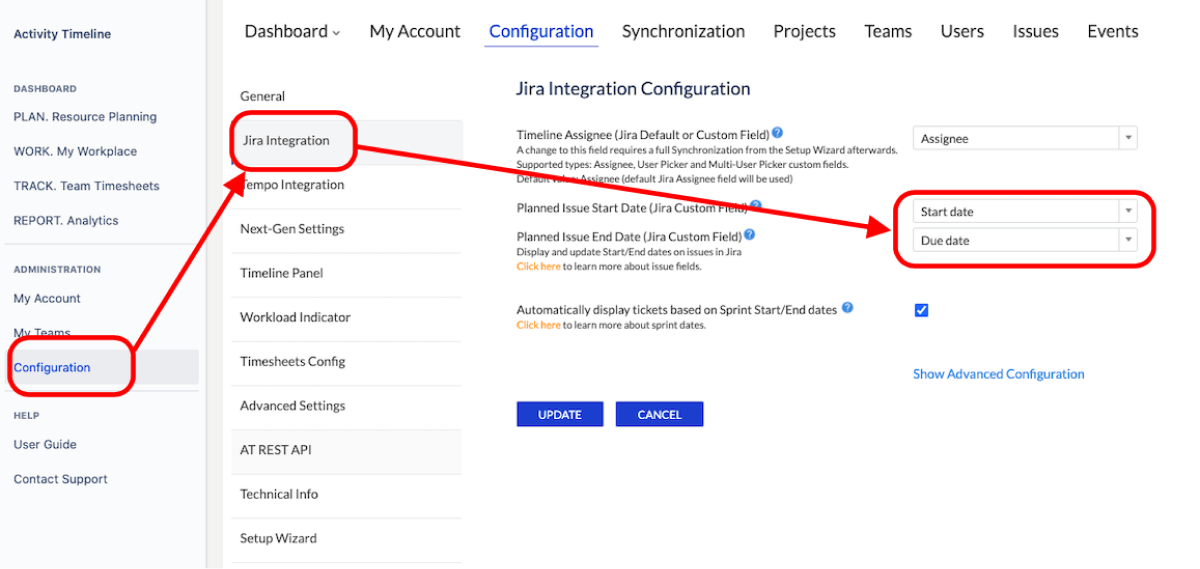
Task: Open help icon for Planned Issue End Date
Action: (x=749, y=235)
